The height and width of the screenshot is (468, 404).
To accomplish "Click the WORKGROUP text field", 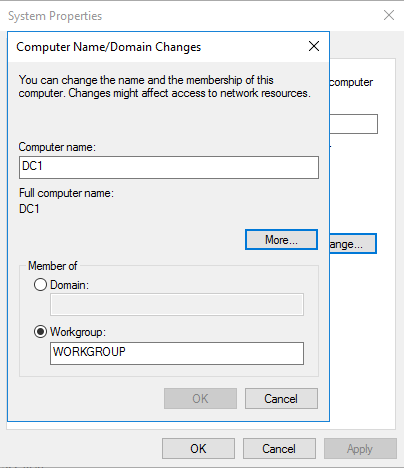I will click(177, 353).
